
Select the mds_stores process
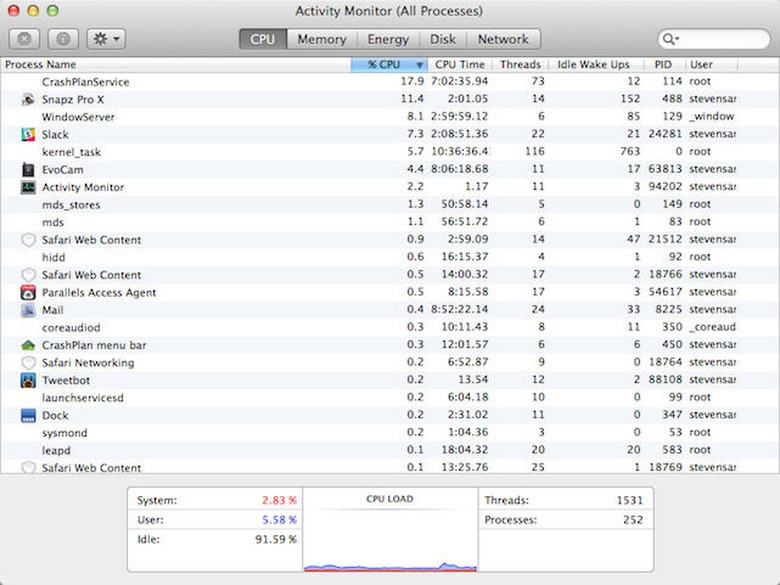pos(390,204)
